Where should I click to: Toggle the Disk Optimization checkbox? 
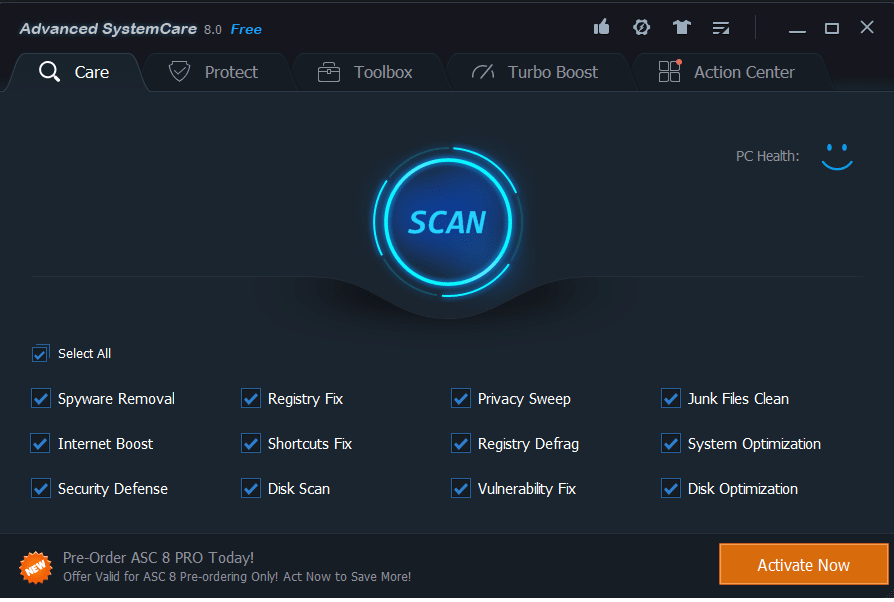(671, 489)
